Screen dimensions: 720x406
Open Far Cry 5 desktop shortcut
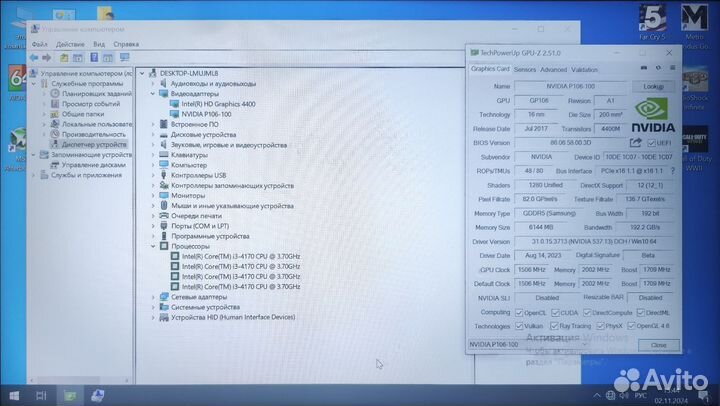coord(652,22)
